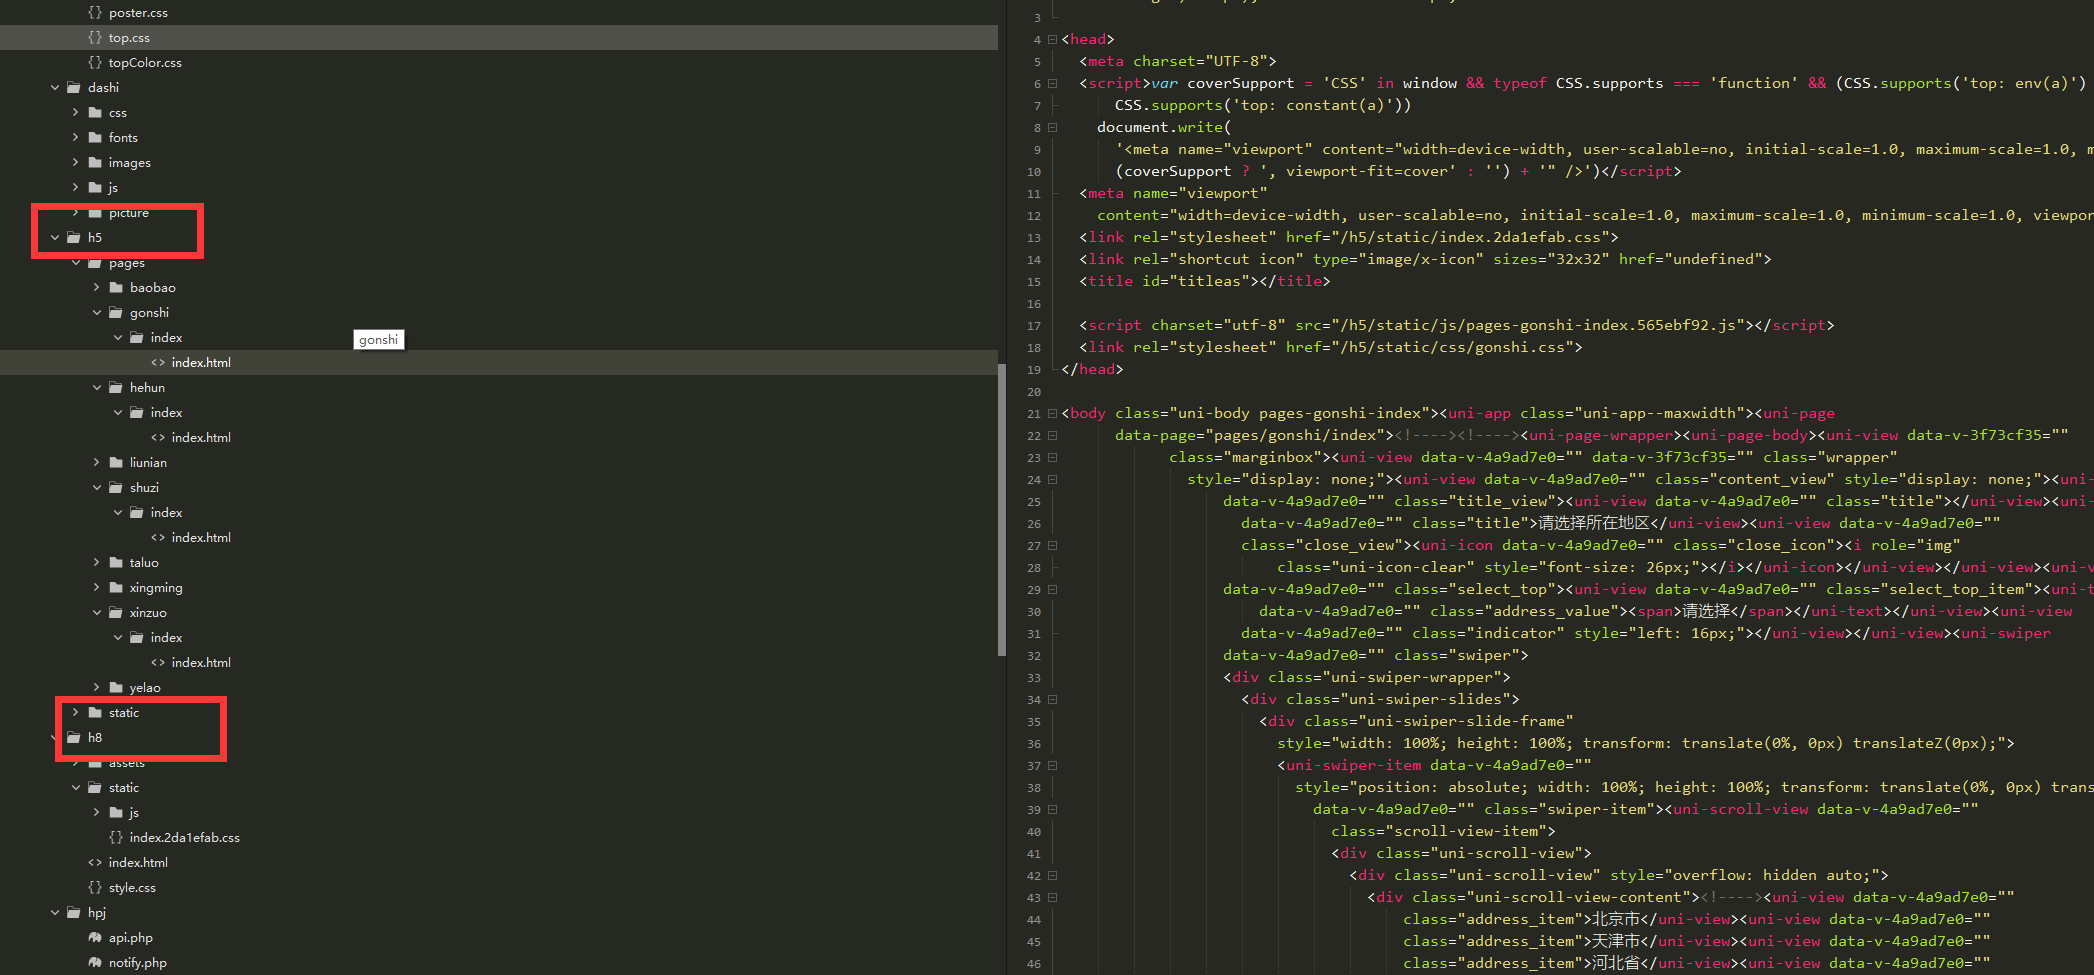Click the xingming folder icon
The width and height of the screenshot is (2094, 975).
[116, 588]
